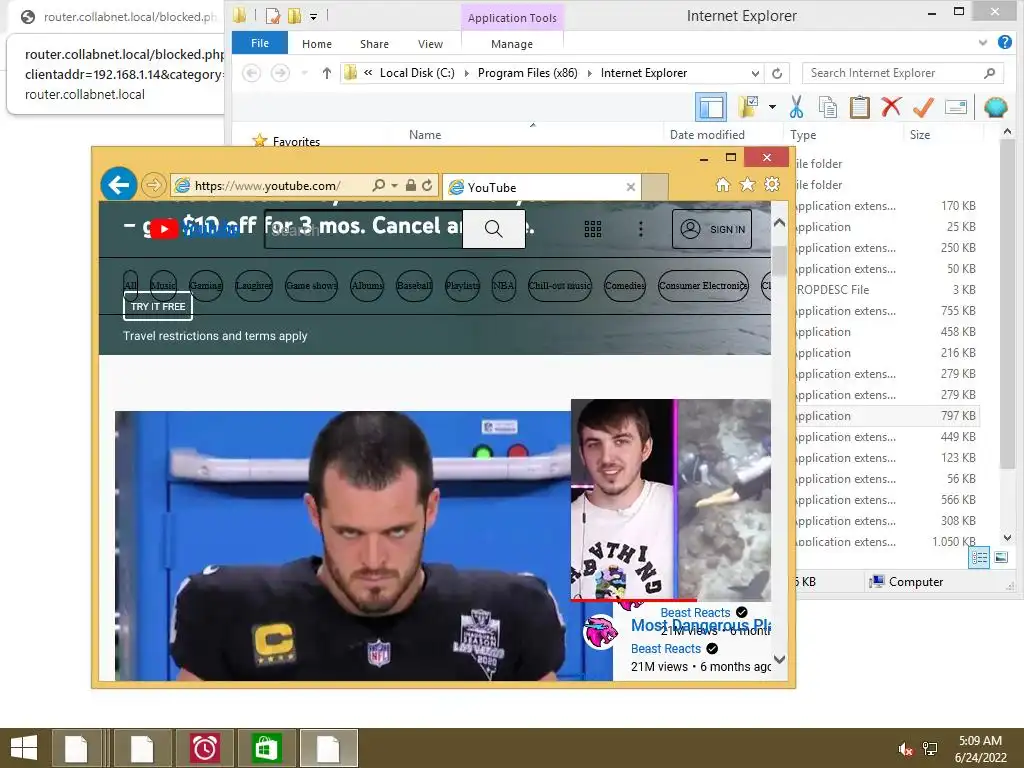Open the Home ribbon tab
This screenshot has height=768, width=1024.
click(x=317, y=44)
